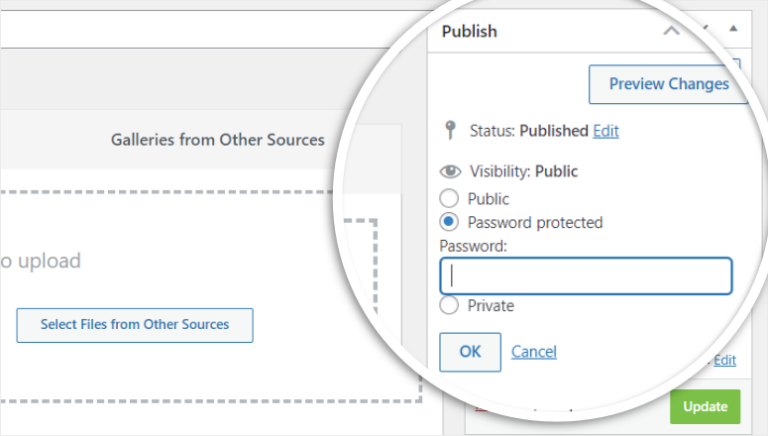768x436 pixels.
Task: Select the Password protected radio option
Action: pos(450,222)
